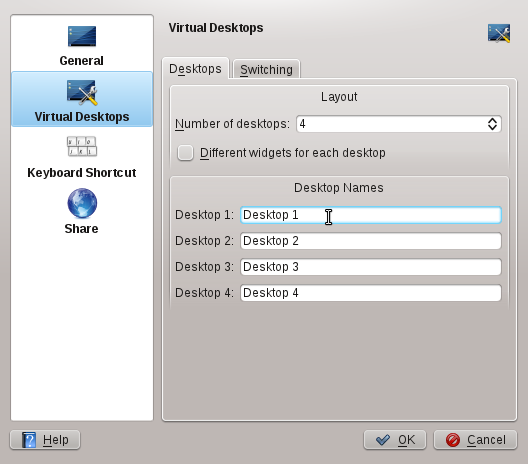Click the Desktop 4 name field
The height and width of the screenshot is (464, 528).
coord(371,293)
